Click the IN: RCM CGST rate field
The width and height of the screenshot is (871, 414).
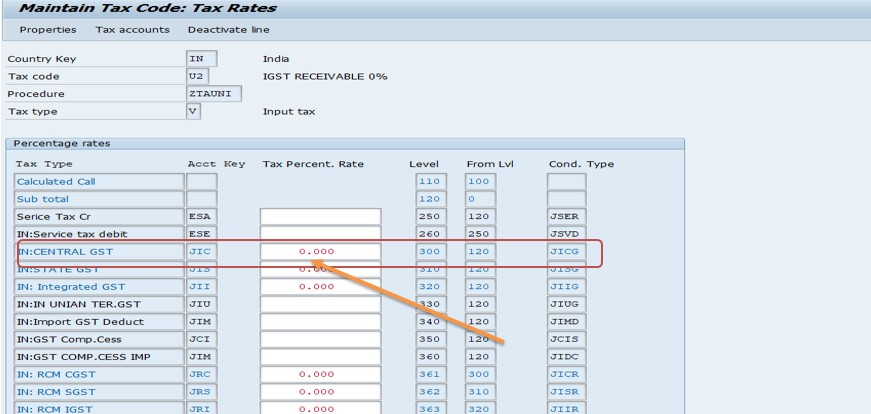pos(320,375)
